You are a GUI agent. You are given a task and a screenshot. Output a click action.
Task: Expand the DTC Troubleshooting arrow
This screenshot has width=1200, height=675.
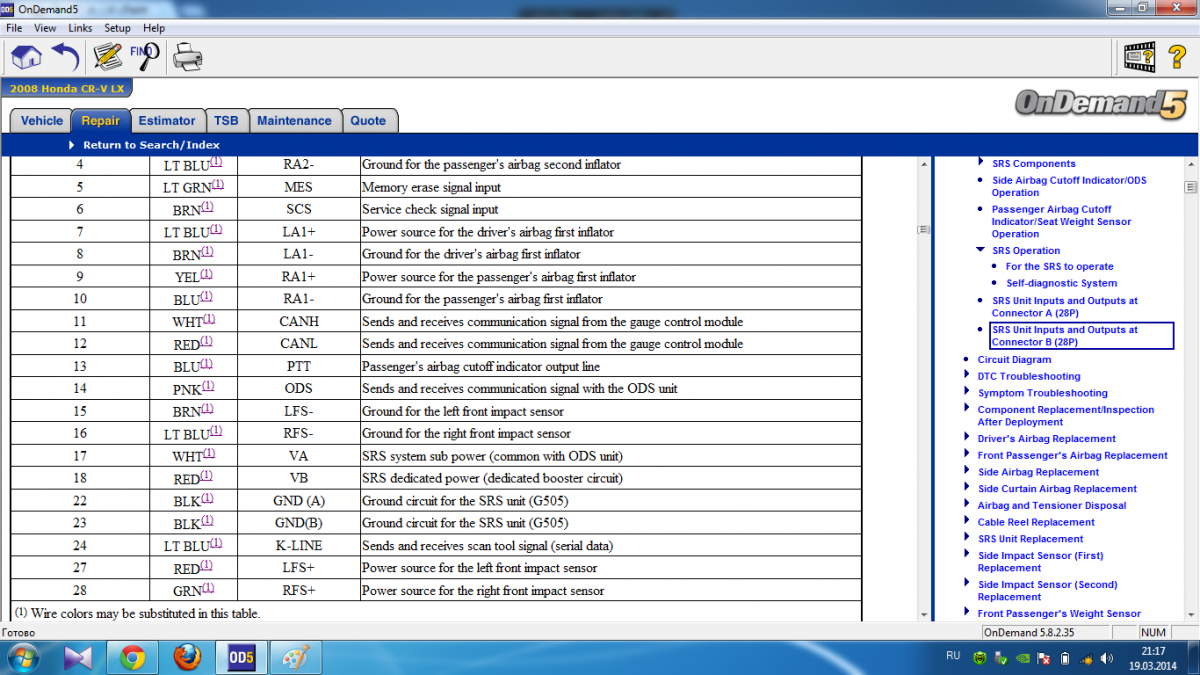[967, 376]
